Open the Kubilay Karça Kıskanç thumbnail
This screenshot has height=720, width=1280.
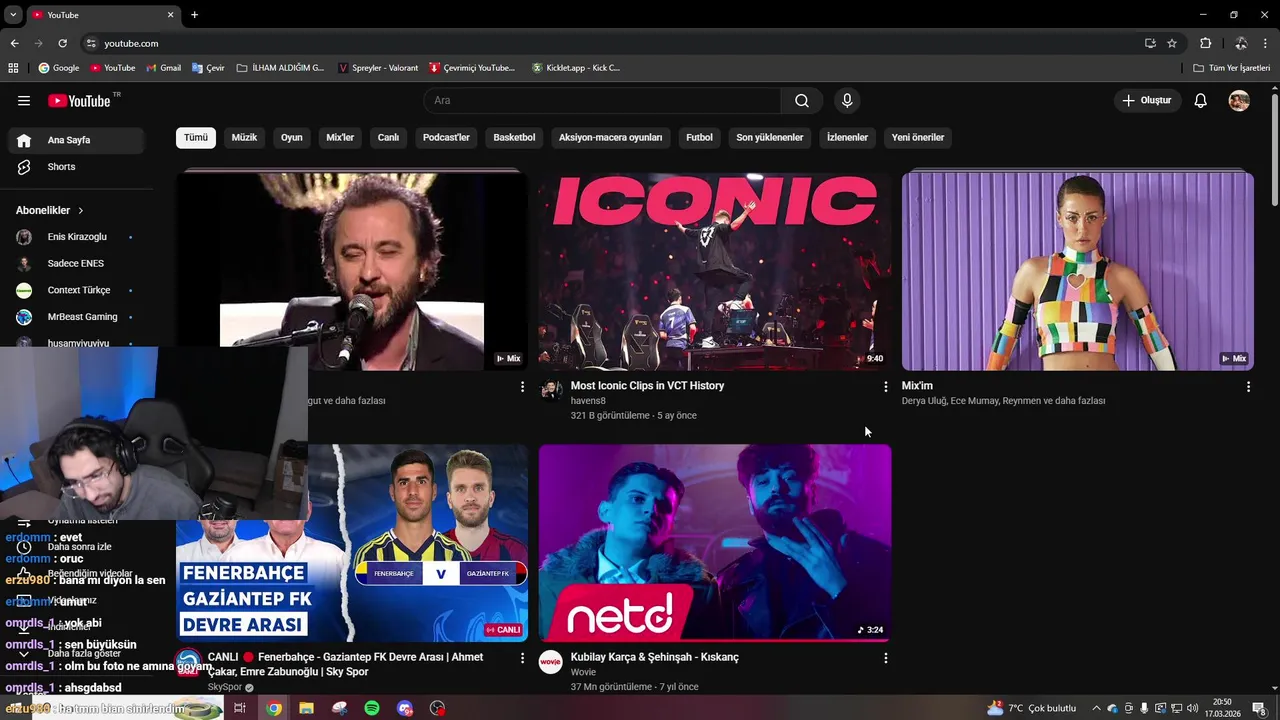(714, 543)
